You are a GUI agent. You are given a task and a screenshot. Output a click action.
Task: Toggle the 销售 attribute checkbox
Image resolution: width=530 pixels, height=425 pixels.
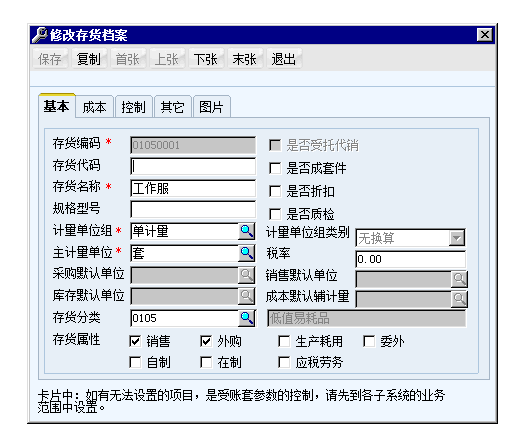pyautogui.click(x=135, y=341)
